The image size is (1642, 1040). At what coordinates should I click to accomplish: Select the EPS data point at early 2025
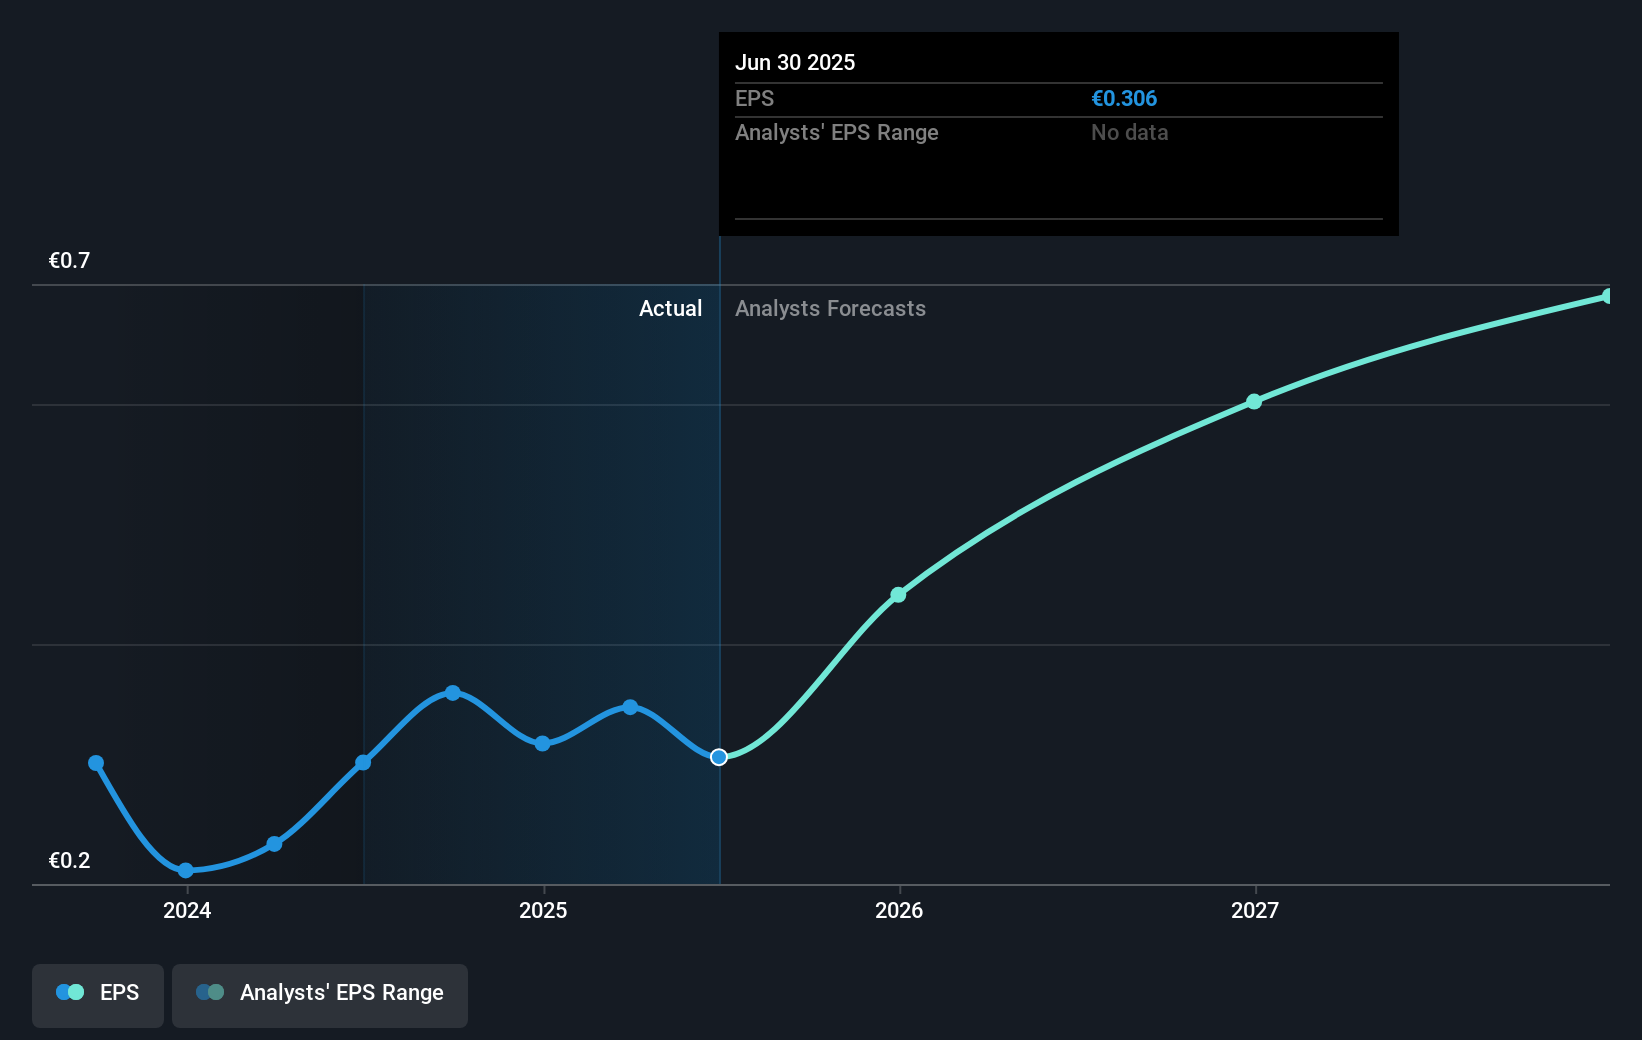[x=542, y=743]
